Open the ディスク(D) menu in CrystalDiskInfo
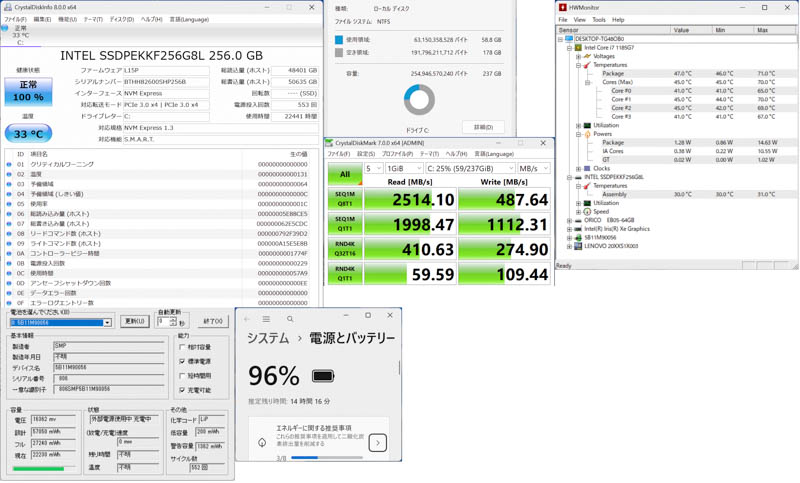The image size is (800, 483). point(122,19)
